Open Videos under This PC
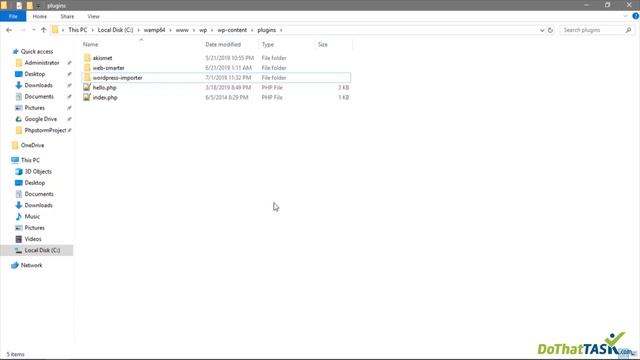640x360 pixels. 33,239
